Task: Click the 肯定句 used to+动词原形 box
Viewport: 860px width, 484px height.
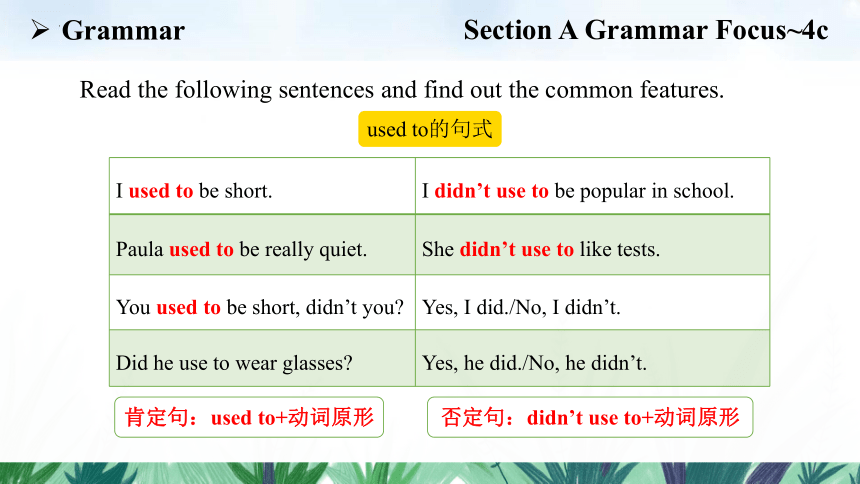Action: click(x=249, y=417)
